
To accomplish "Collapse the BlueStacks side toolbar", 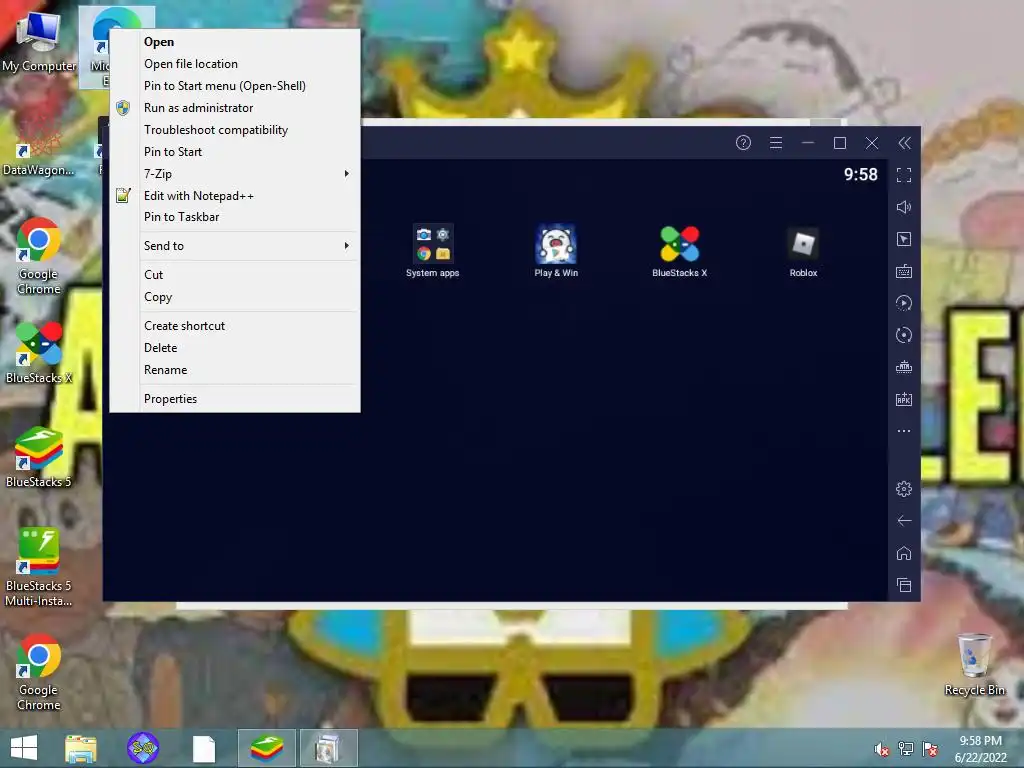I will [904, 143].
